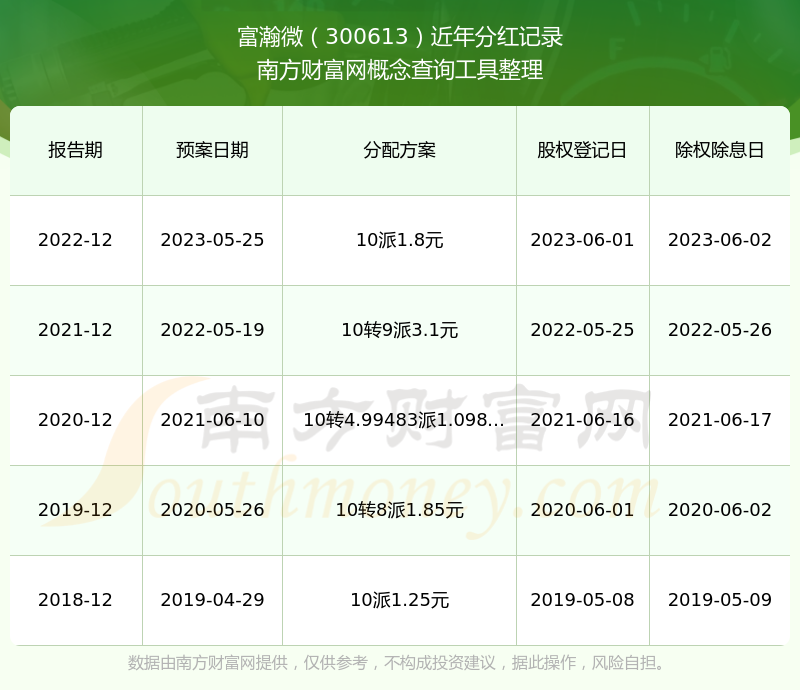Select the 预案日期 column header

tap(212, 150)
